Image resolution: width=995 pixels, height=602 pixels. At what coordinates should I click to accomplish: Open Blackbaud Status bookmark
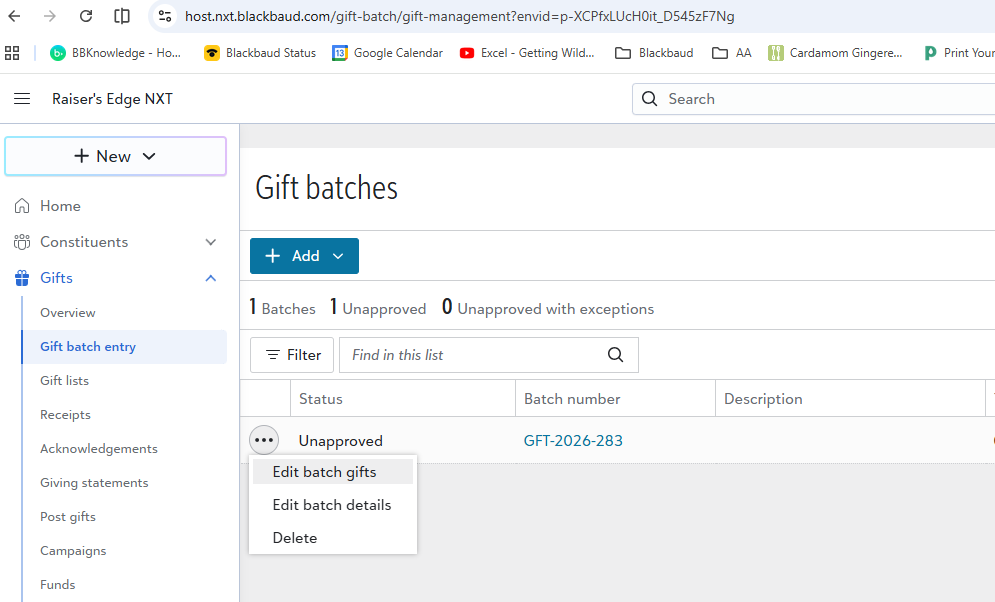click(x=260, y=53)
